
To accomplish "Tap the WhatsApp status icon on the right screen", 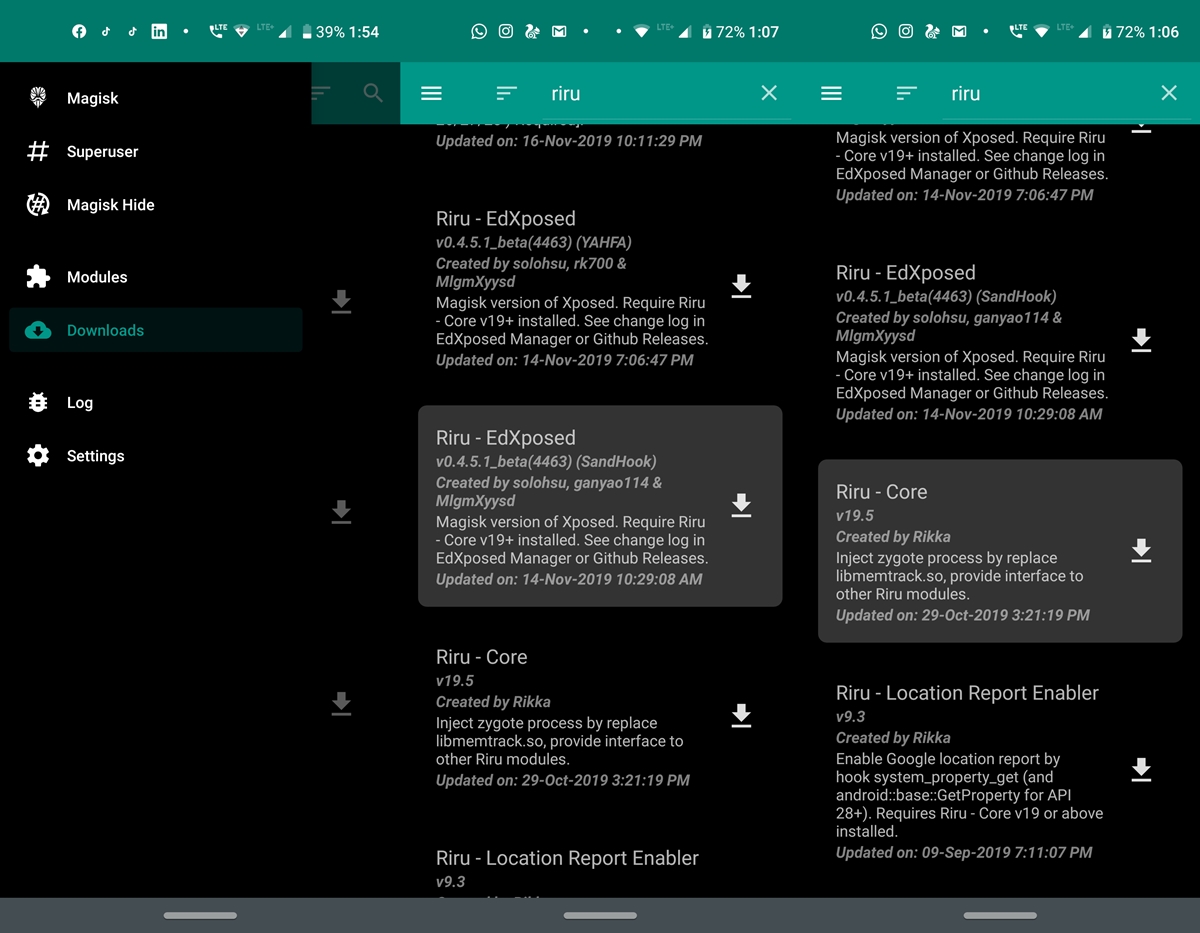I will (x=879, y=32).
